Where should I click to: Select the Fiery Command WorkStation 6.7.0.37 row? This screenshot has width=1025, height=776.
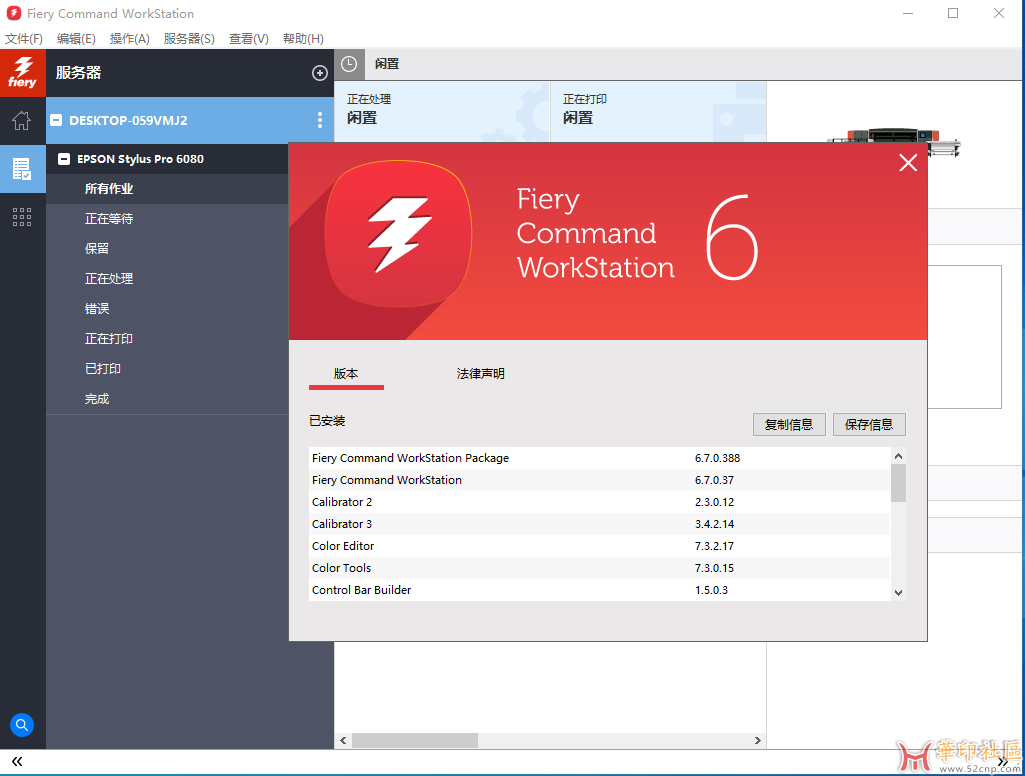click(x=599, y=480)
